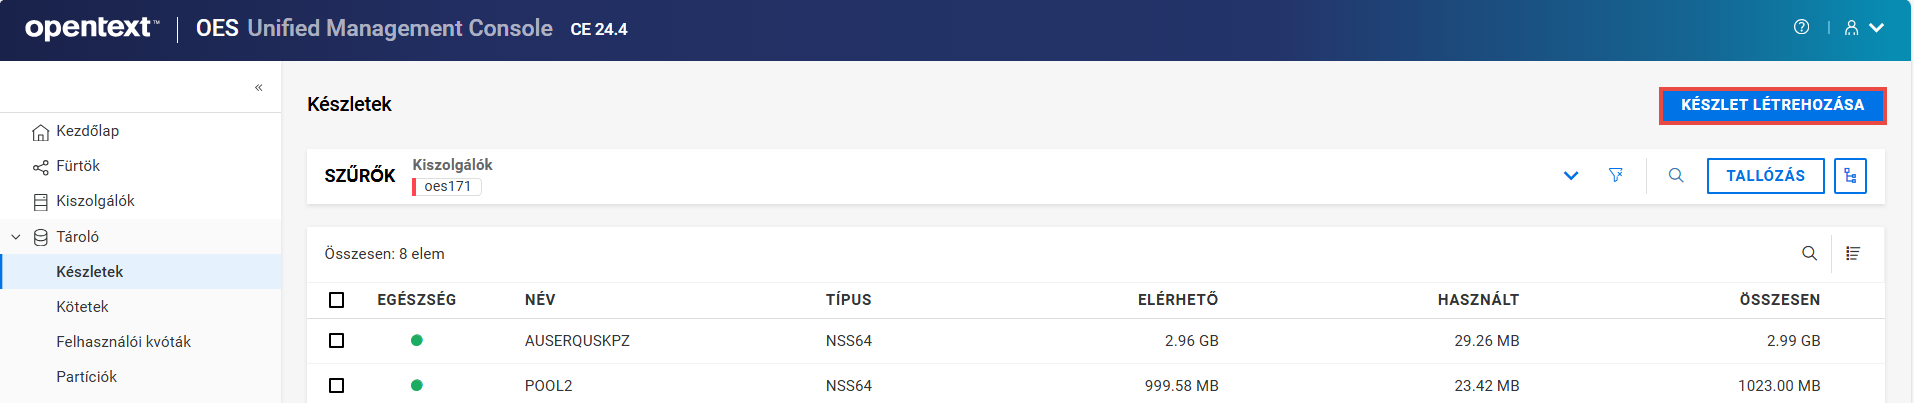Click the filter funnel icon
This screenshot has width=1914, height=403.
tap(1615, 176)
